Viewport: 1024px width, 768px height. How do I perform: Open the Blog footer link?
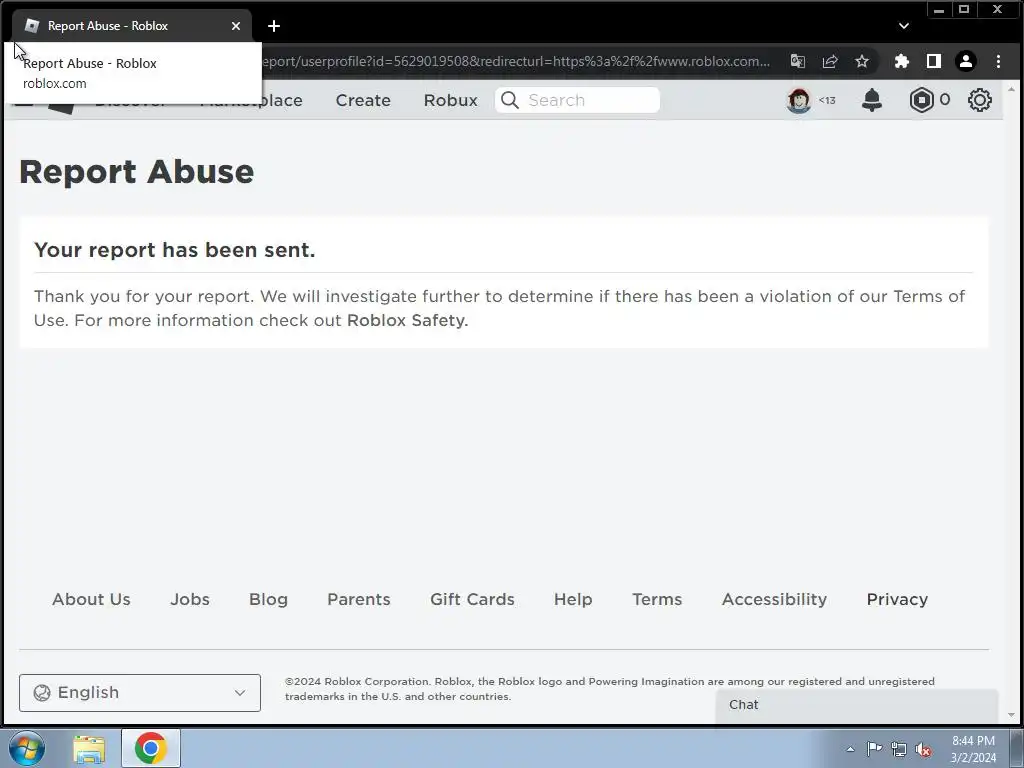(268, 600)
